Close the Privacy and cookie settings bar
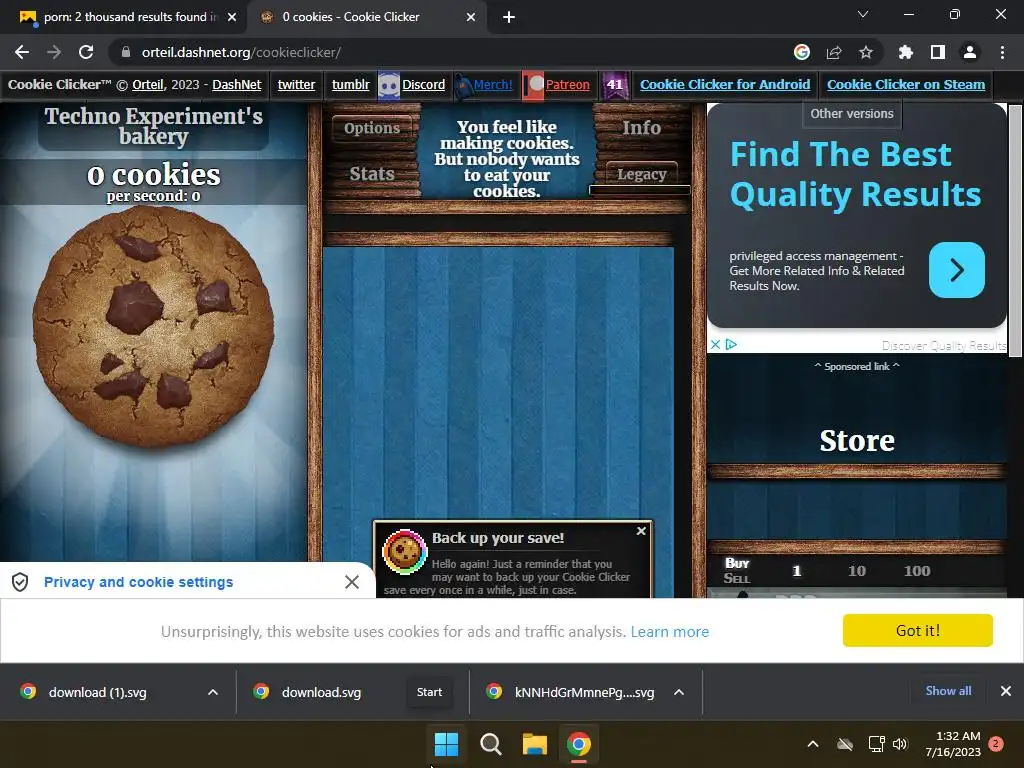The width and height of the screenshot is (1024, 768). (351, 582)
